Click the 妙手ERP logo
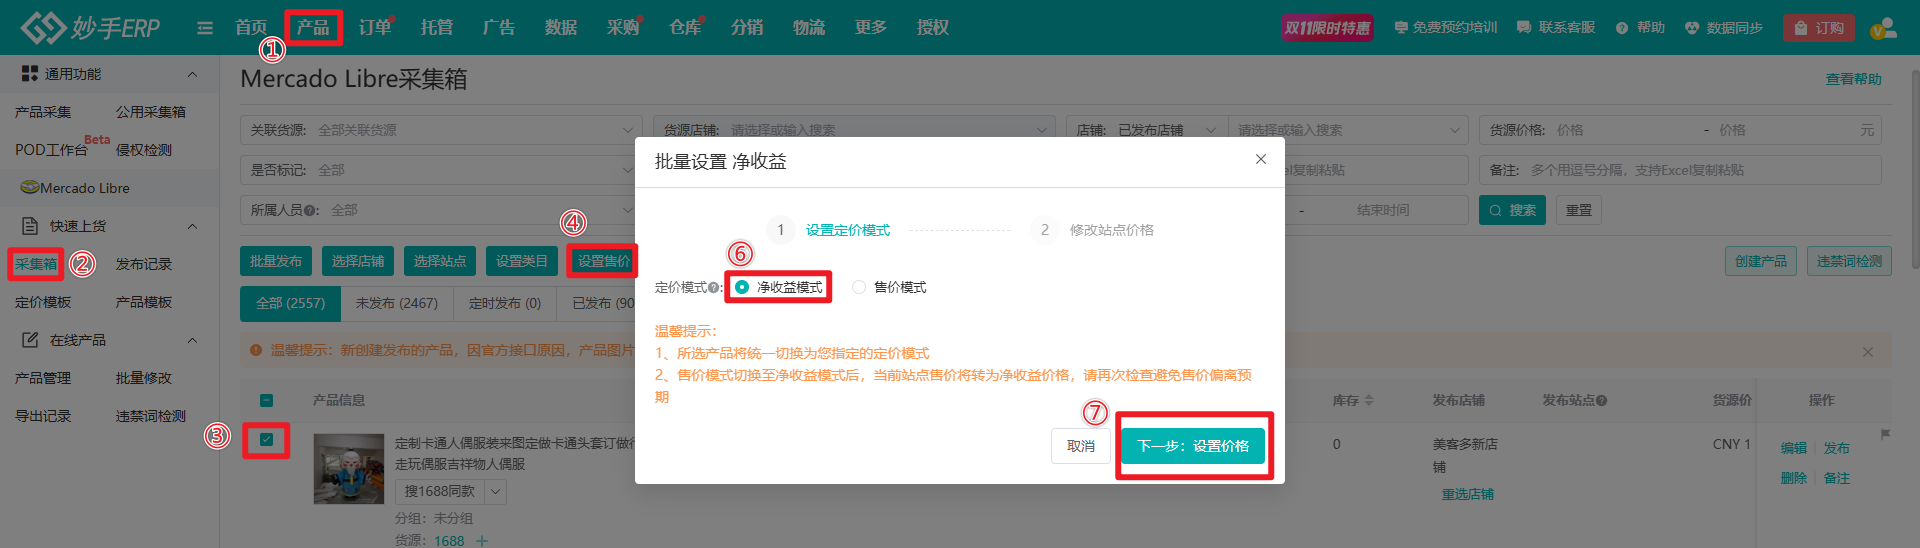 [90, 27]
